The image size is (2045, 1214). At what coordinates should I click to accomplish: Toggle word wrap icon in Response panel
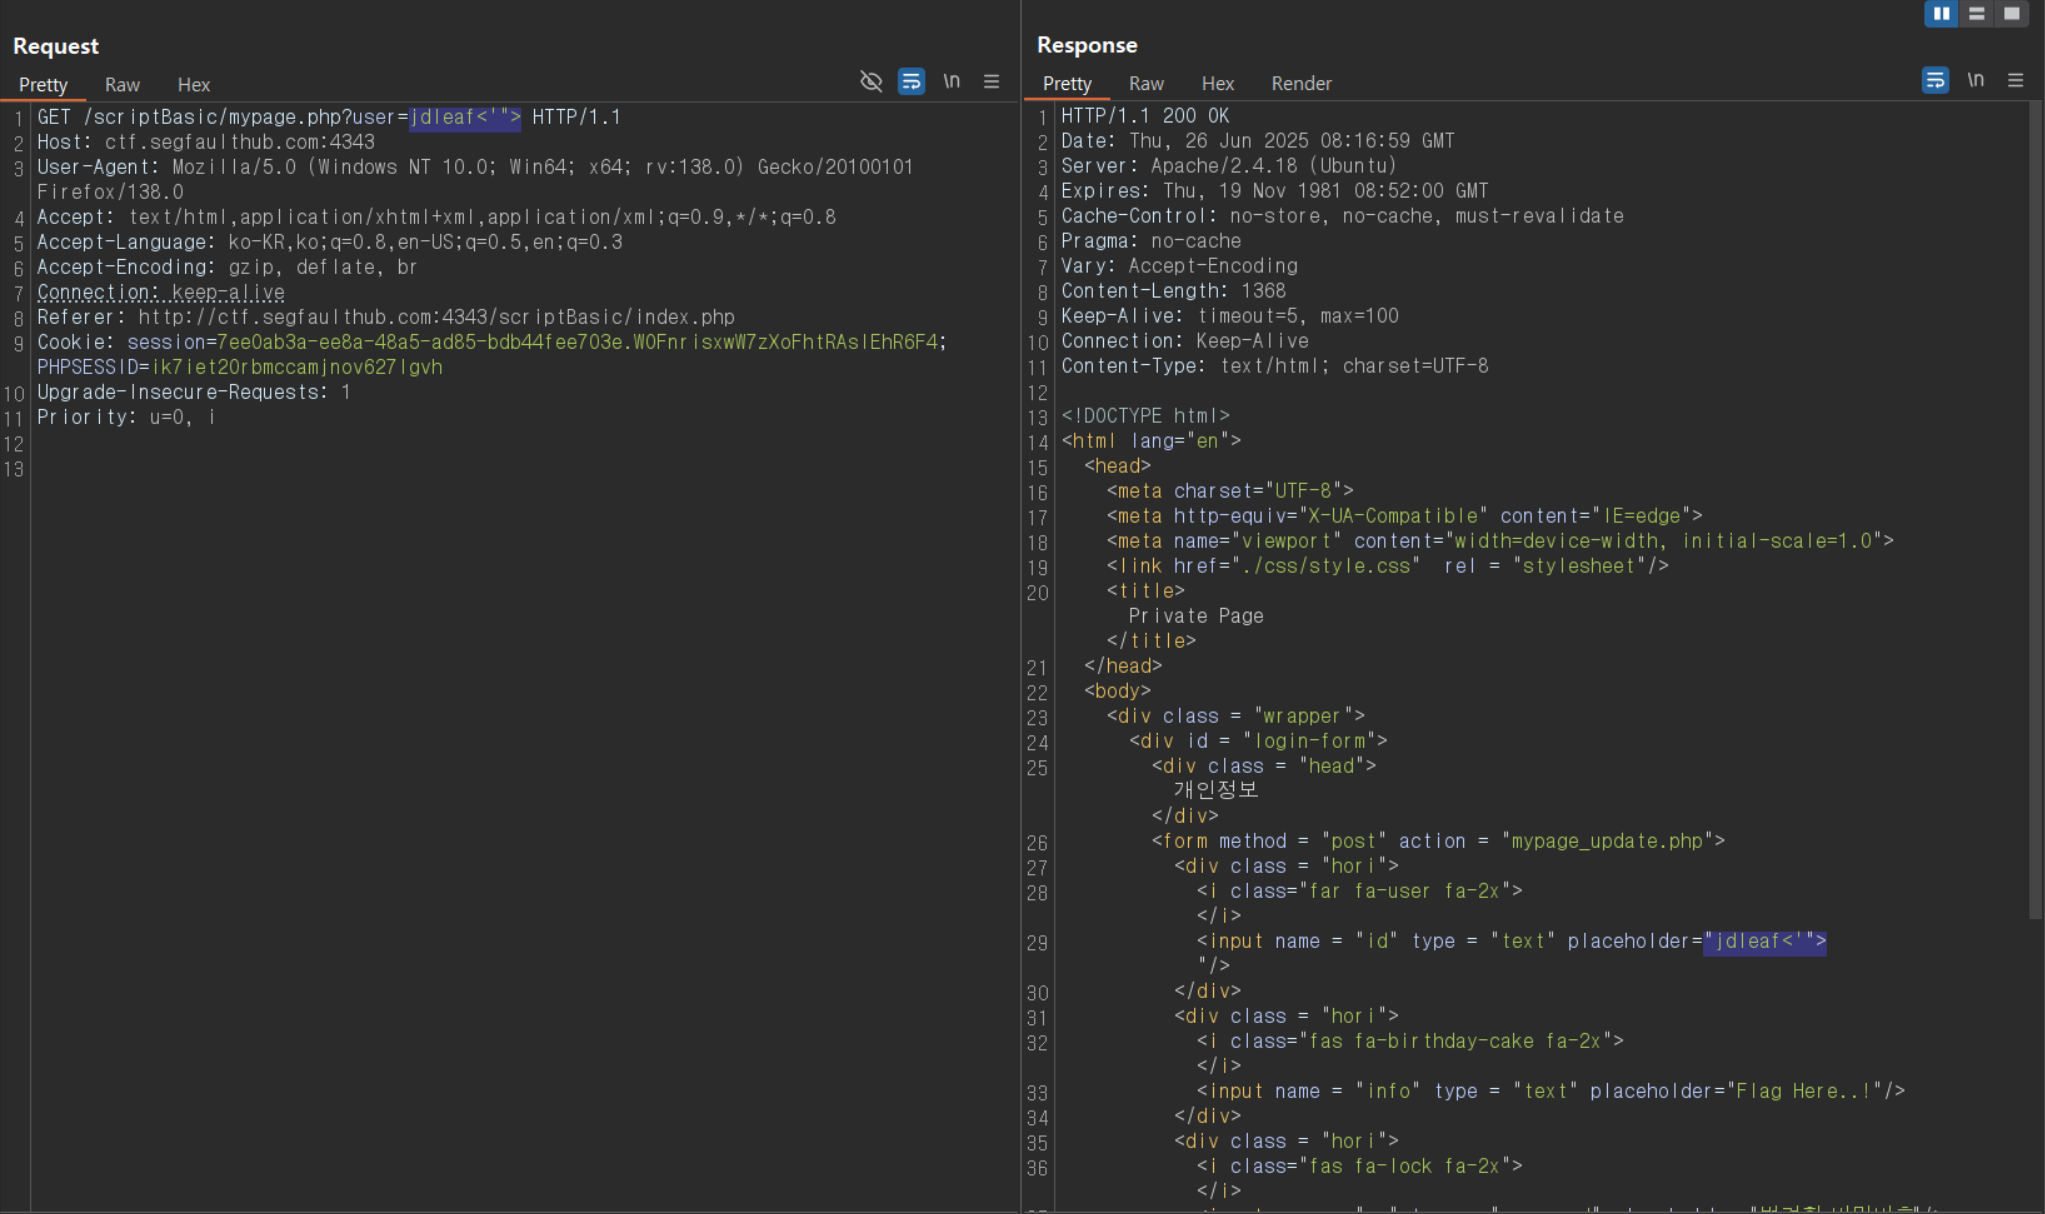click(x=1935, y=80)
